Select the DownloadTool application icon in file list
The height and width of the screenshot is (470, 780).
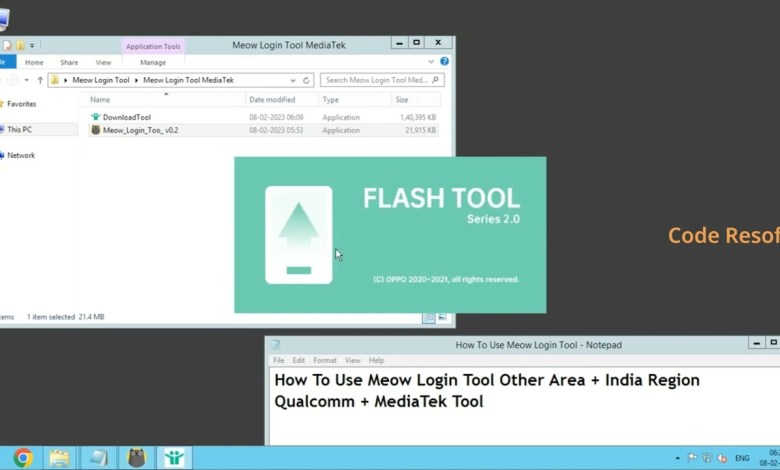pyautogui.click(x=96, y=117)
